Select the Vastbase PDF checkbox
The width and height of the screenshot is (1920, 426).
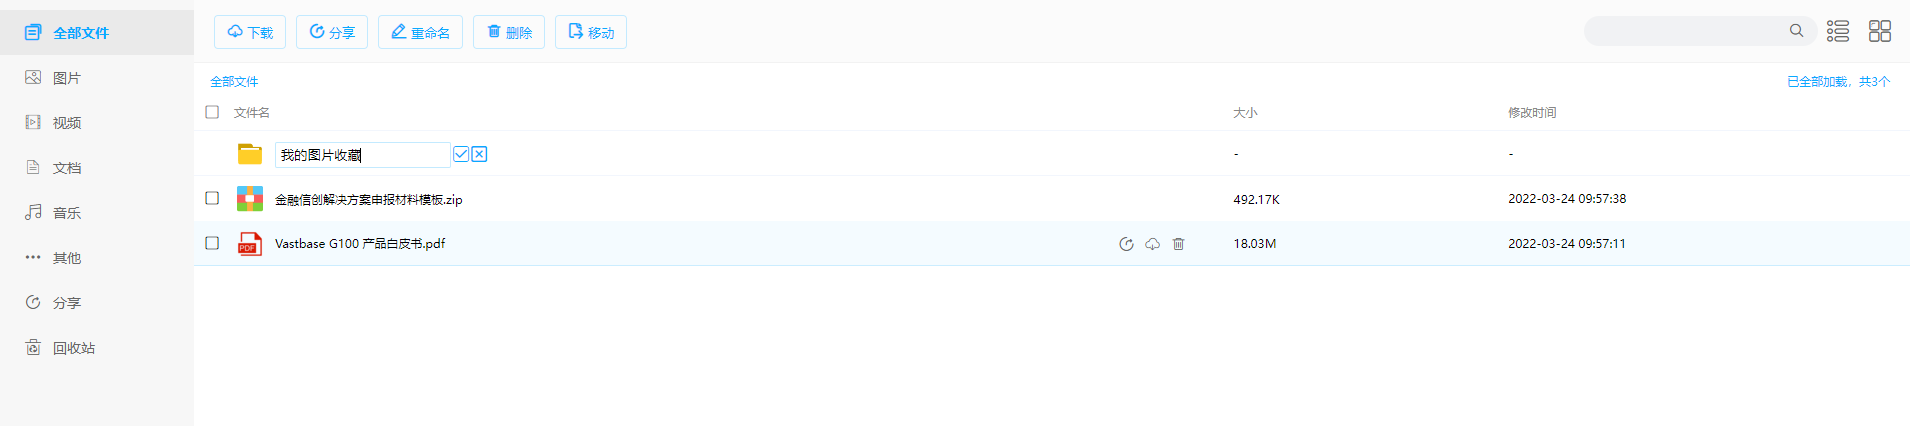212,243
